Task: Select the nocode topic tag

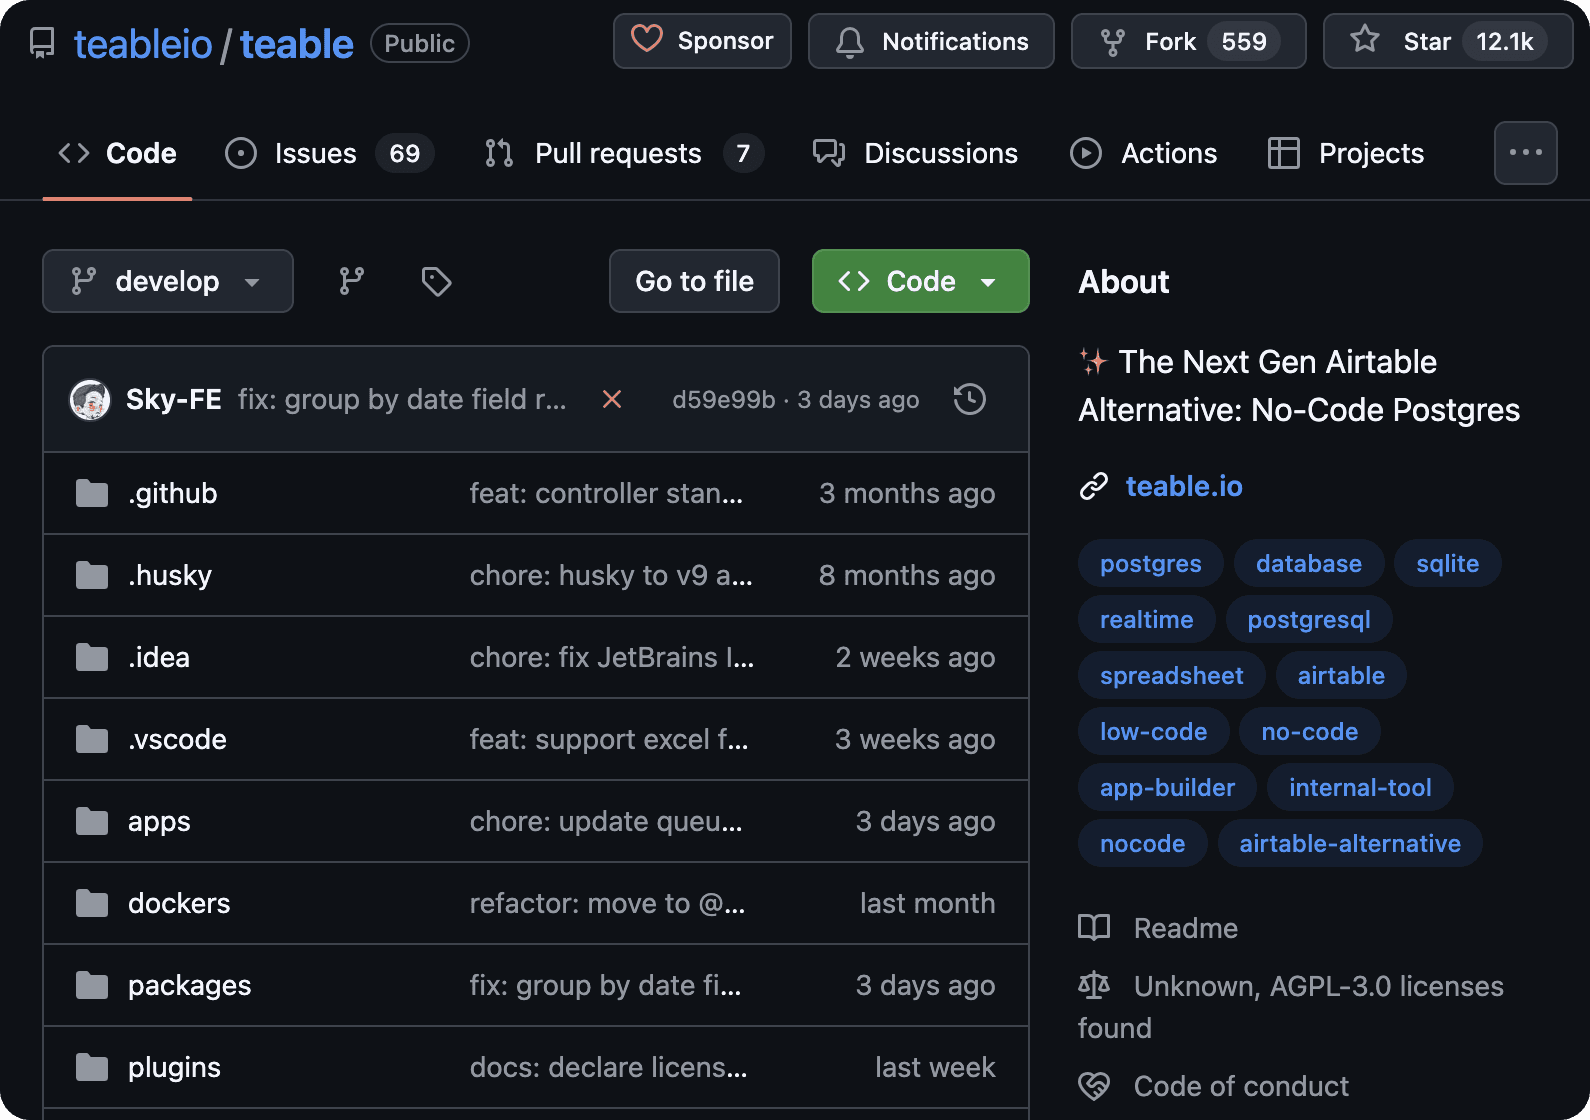Action: pyautogui.click(x=1143, y=843)
